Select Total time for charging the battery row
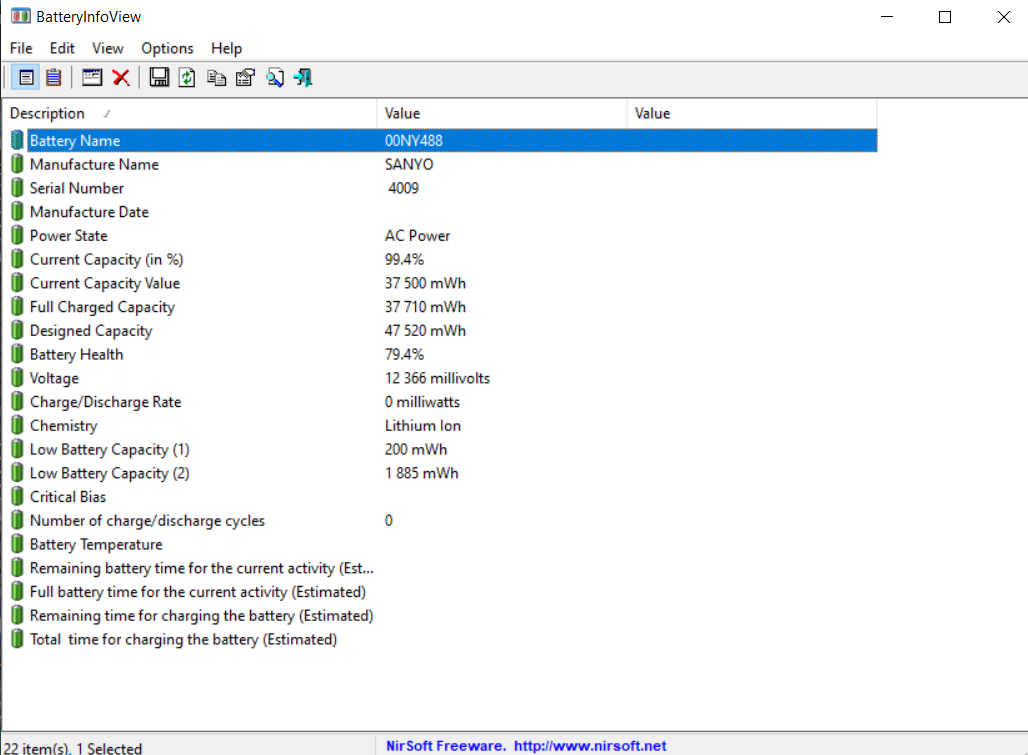This screenshot has width=1028, height=755. (x=441, y=639)
